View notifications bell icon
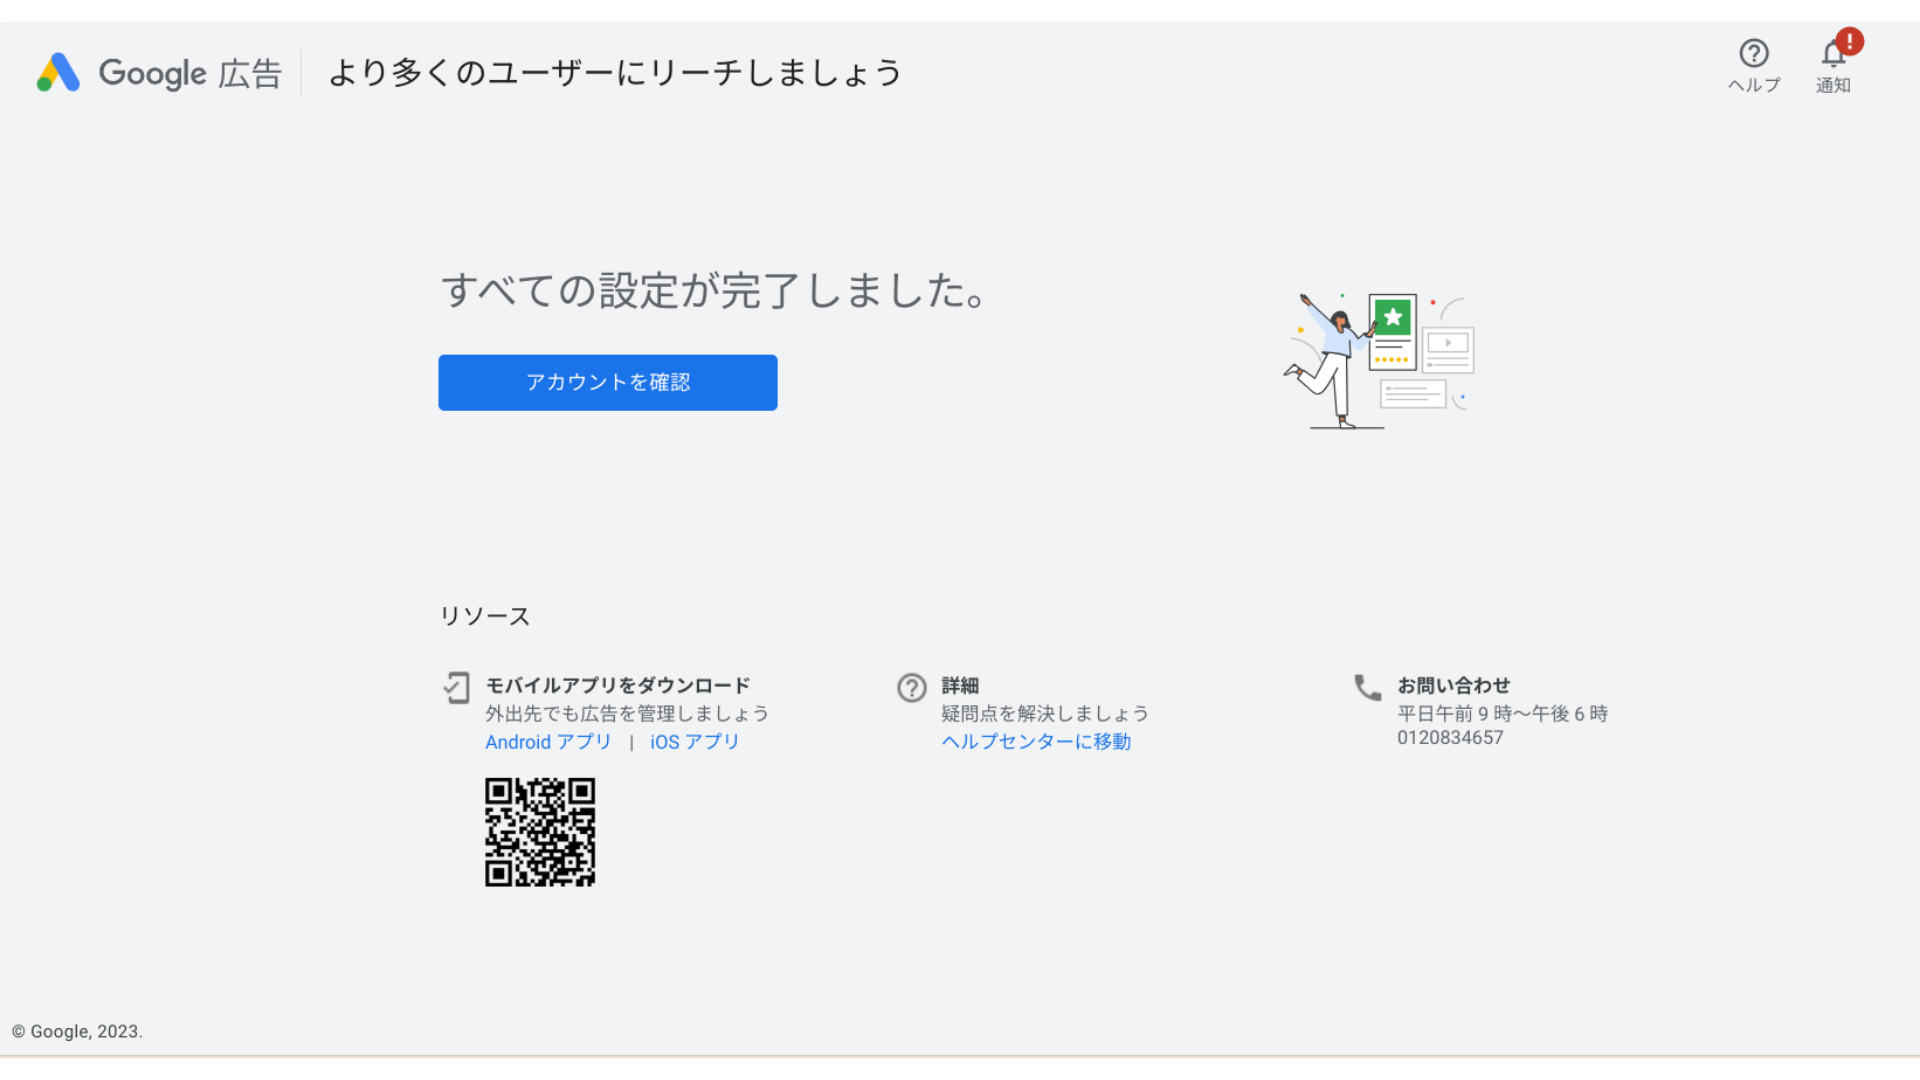1920x1080 pixels. [x=1833, y=53]
